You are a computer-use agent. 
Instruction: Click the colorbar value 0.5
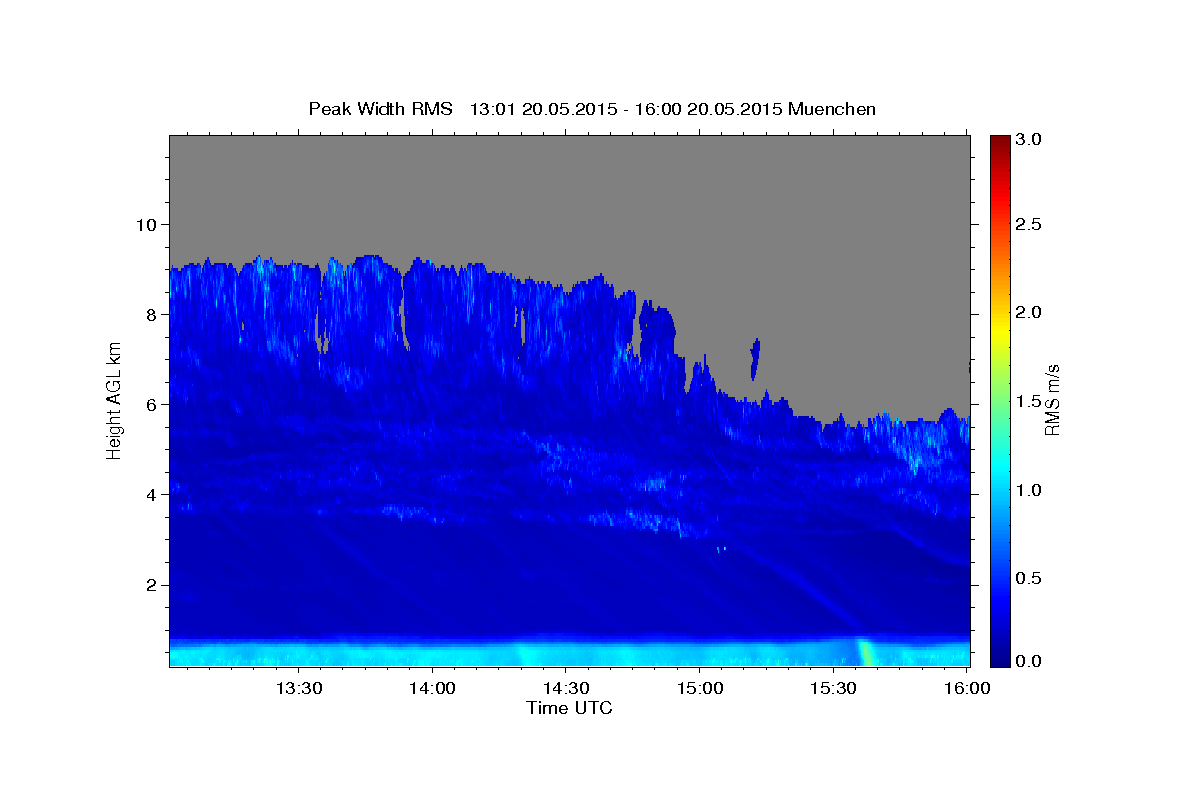[1029, 578]
